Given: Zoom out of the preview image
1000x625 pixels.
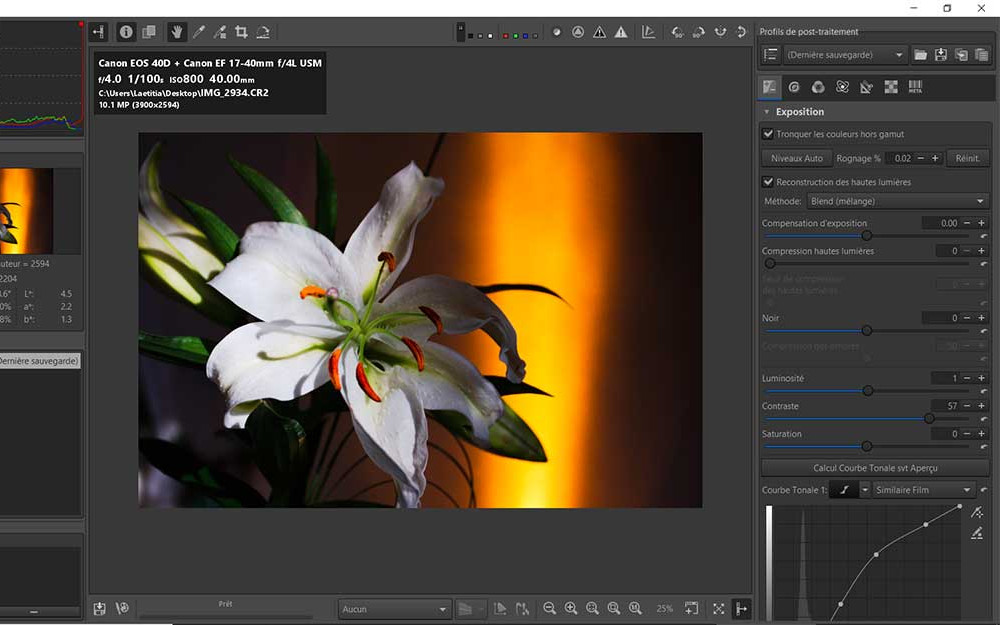Looking at the screenshot, I should click(x=549, y=608).
